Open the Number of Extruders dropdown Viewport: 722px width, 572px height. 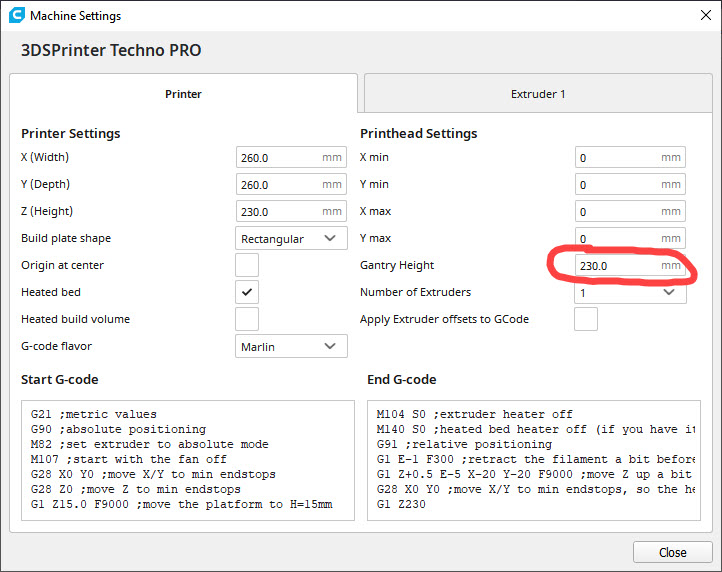point(630,292)
